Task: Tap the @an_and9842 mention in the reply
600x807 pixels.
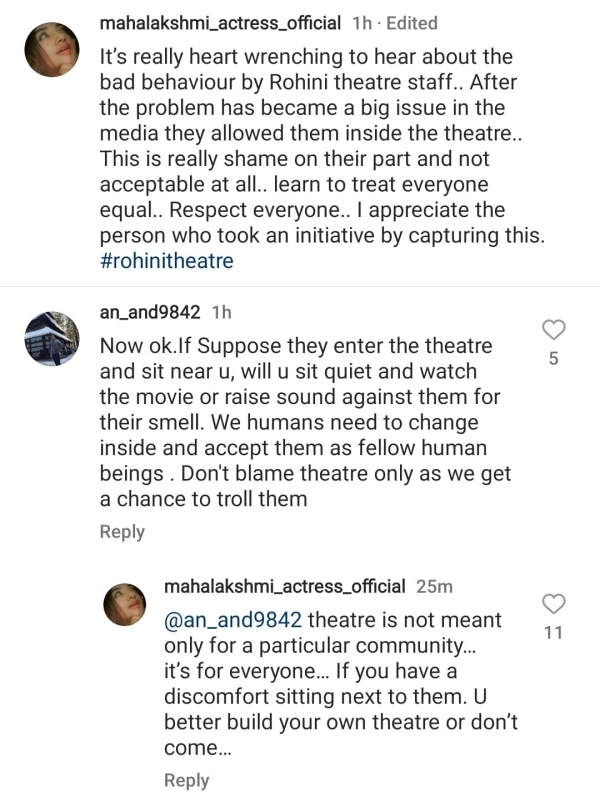Action: click(232, 619)
